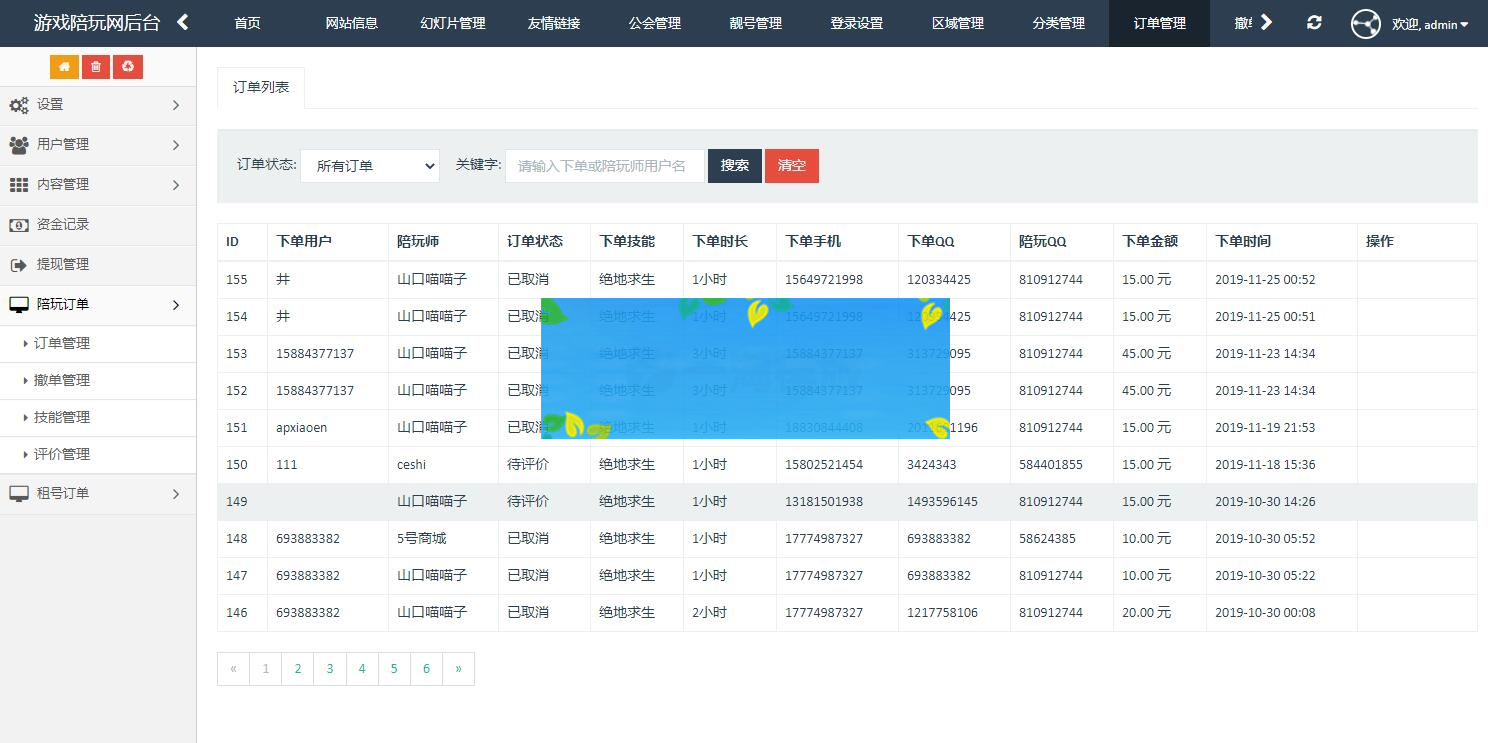Switch to the 首页 menu item

pyautogui.click(x=246, y=23)
